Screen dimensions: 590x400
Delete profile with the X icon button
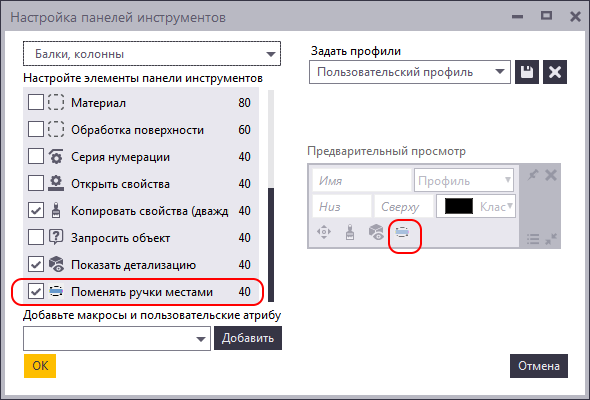click(555, 72)
